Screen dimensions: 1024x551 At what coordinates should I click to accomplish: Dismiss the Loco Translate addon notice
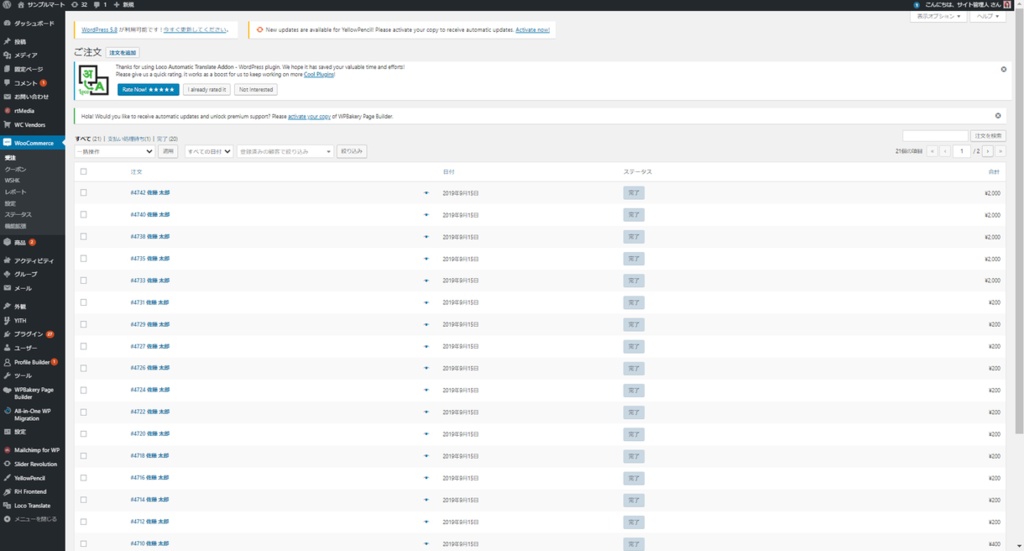[1003, 69]
